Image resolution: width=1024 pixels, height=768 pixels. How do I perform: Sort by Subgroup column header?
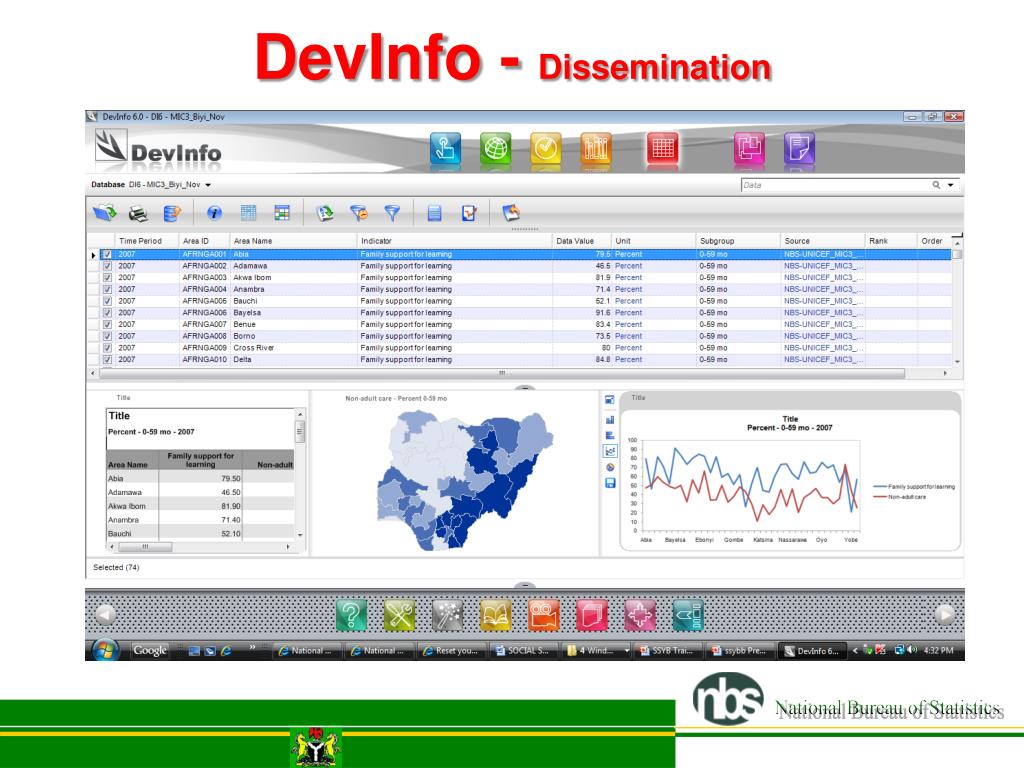(737, 241)
